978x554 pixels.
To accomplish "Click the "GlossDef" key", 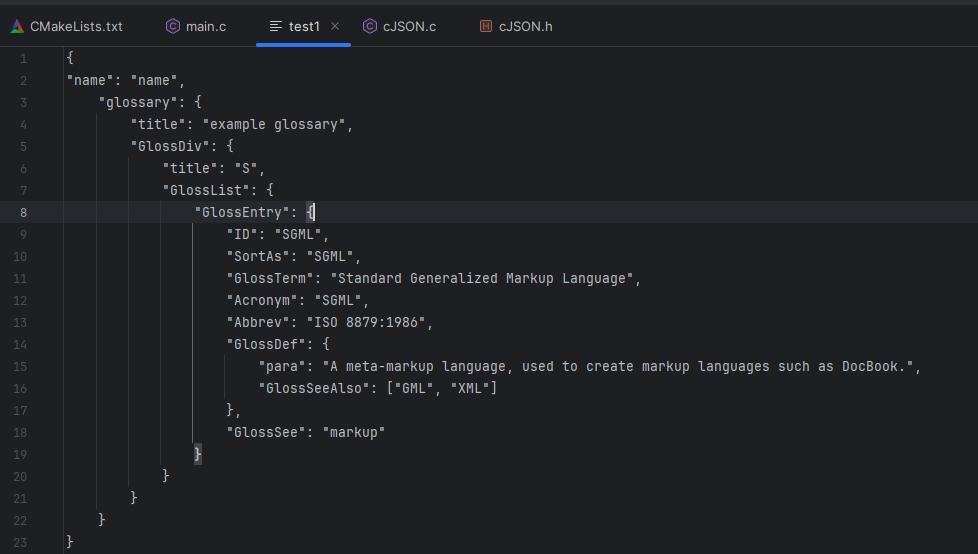I will click(x=266, y=344).
